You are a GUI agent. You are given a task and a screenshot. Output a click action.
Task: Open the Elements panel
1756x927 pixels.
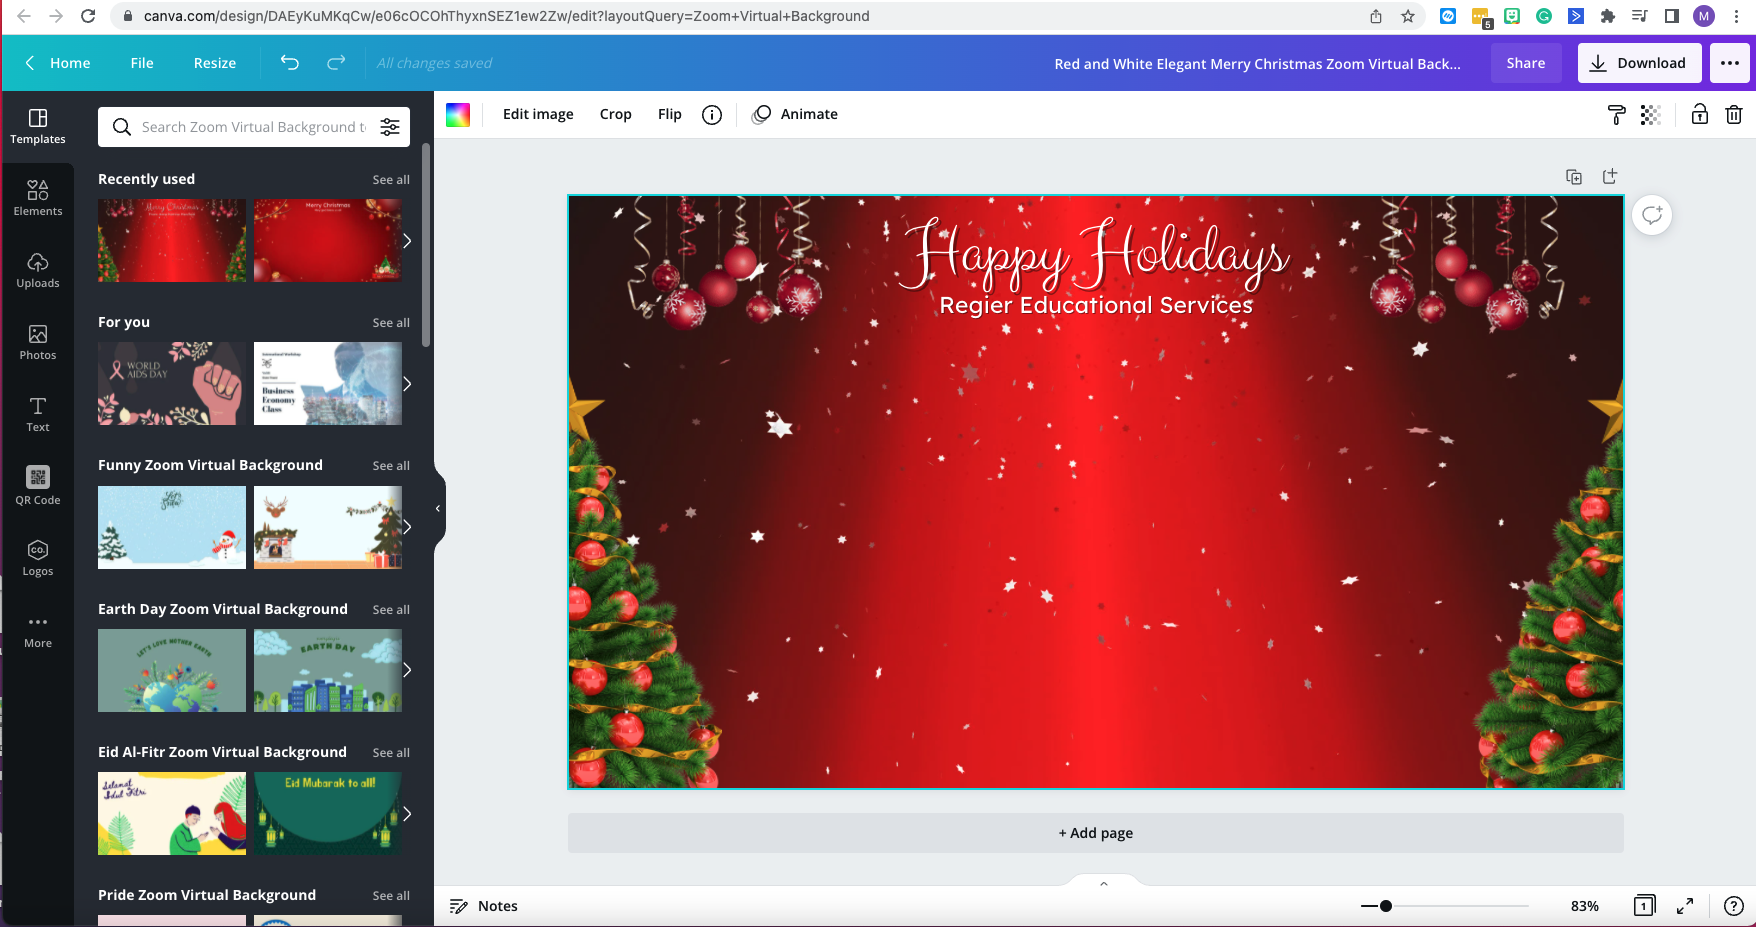click(x=38, y=198)
